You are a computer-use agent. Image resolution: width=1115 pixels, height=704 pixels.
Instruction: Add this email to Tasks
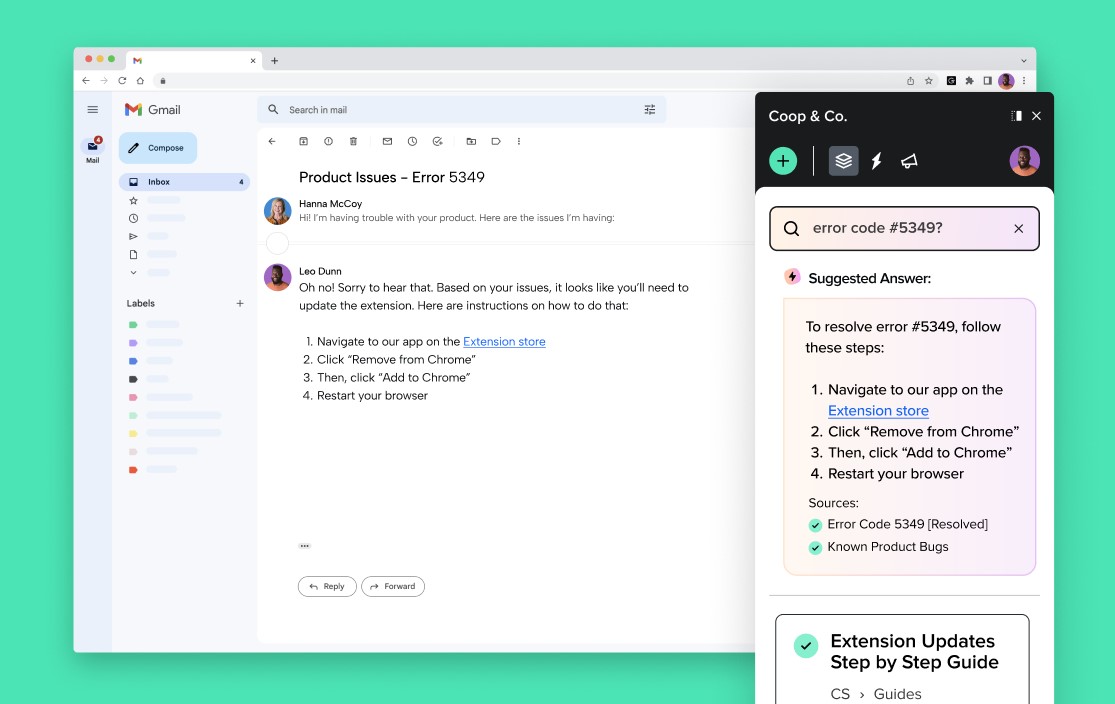(437, 142)
